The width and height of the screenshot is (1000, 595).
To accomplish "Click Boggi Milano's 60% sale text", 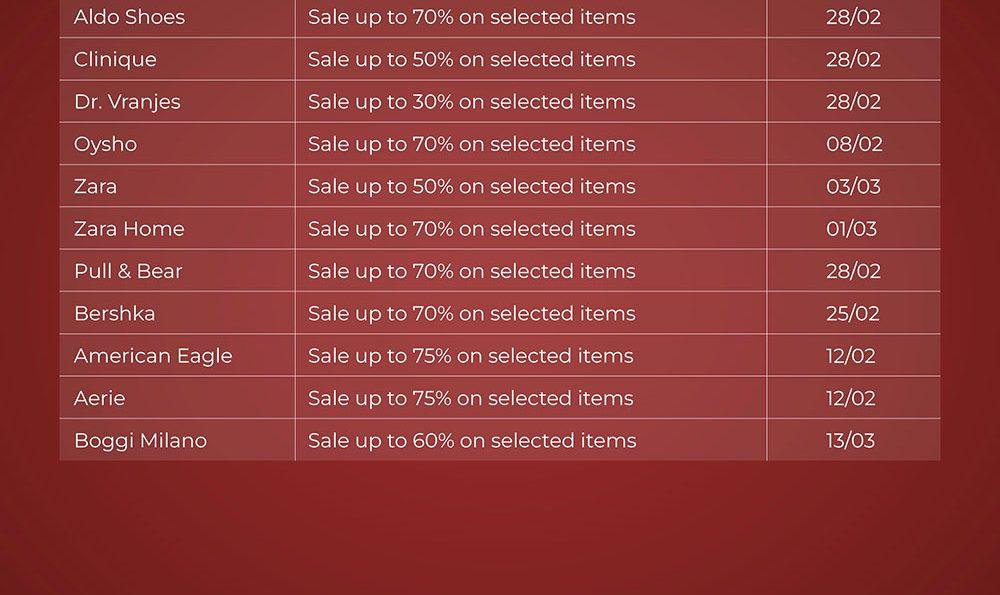I will click(x=471, y=440).
